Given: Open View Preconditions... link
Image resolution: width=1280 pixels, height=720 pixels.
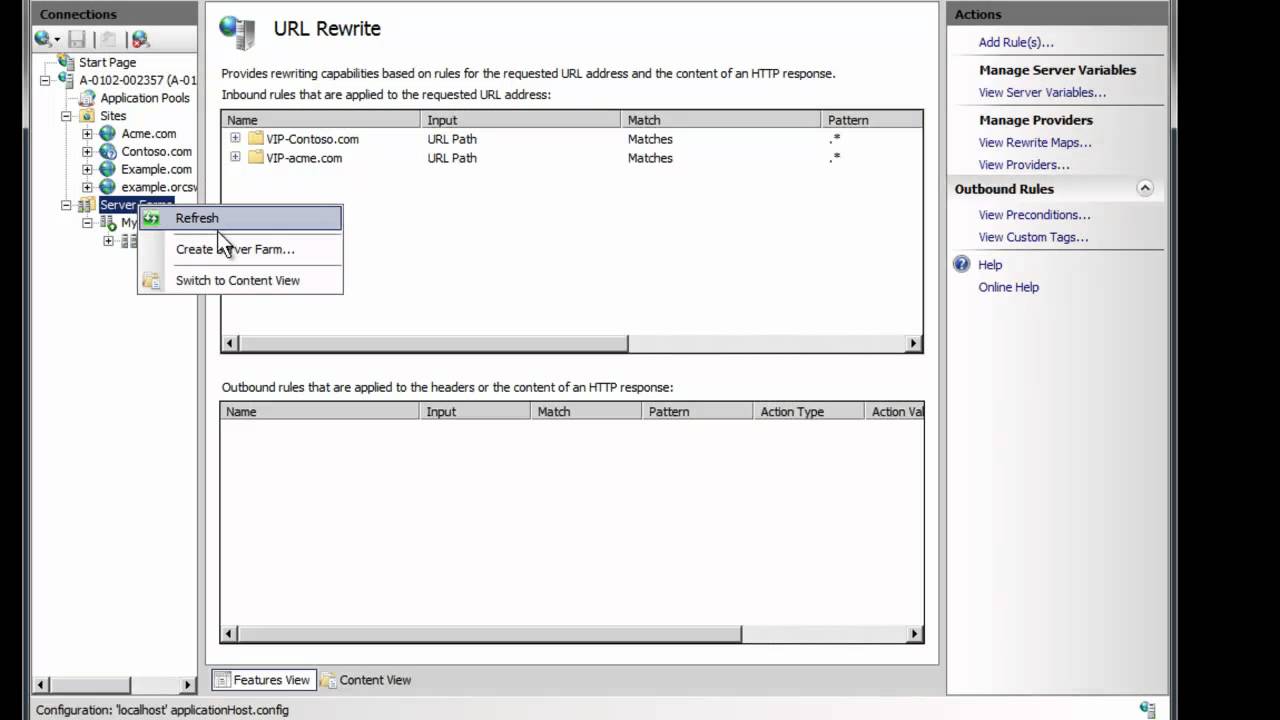Looking at the screenshot, I should pos(1034,215).
